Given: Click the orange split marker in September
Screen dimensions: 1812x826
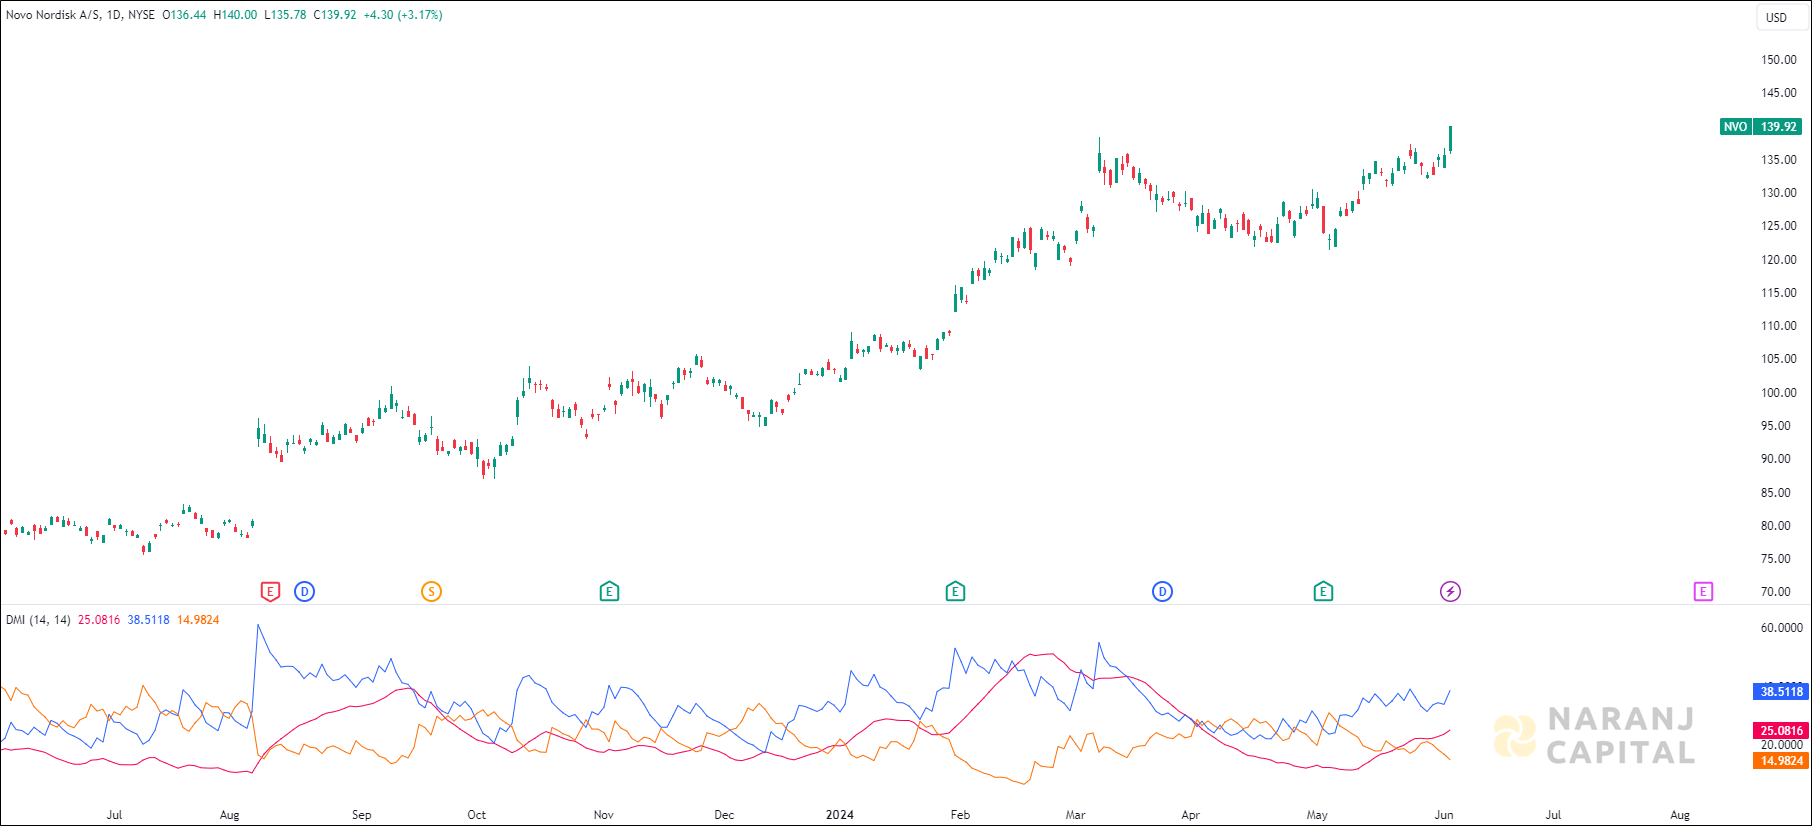Looking at the screenshot, I should click(431, 592).
